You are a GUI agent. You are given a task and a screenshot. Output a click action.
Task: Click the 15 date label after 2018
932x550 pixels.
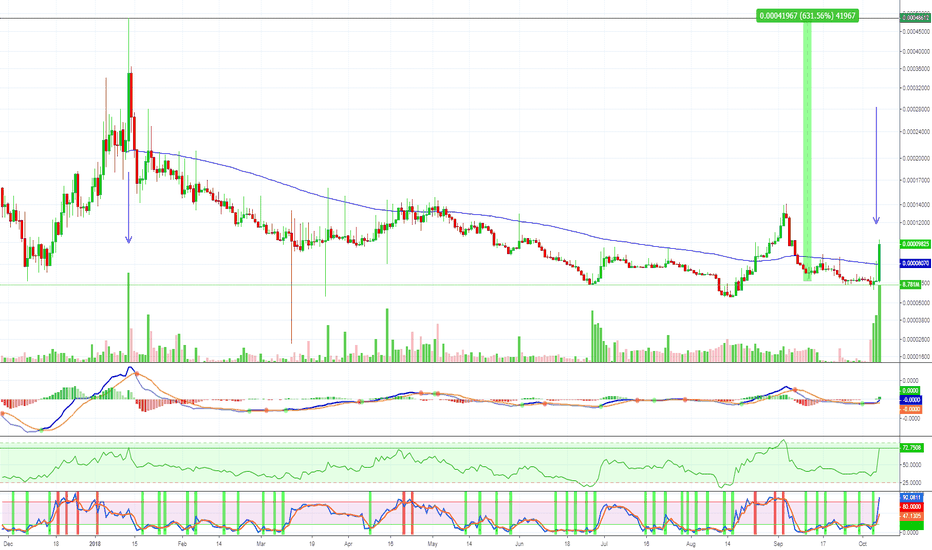coord(135,544)
